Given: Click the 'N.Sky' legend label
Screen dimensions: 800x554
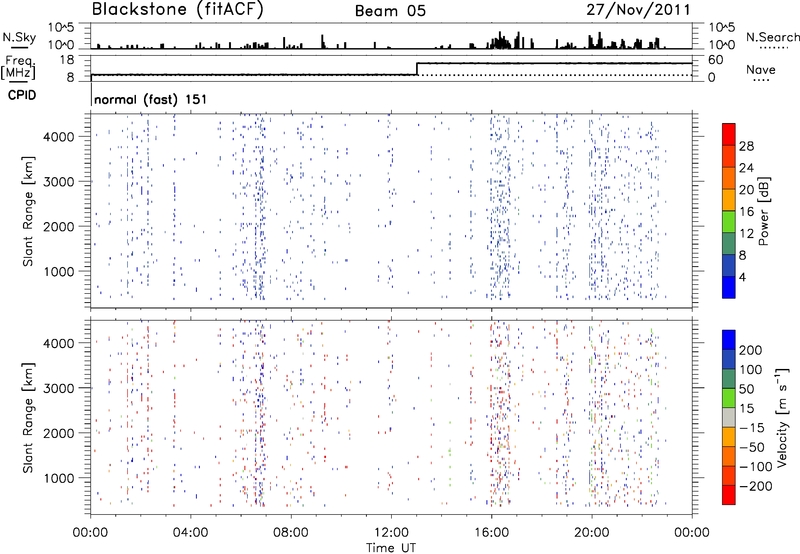Looking at the screenshot, I should 19,37.
